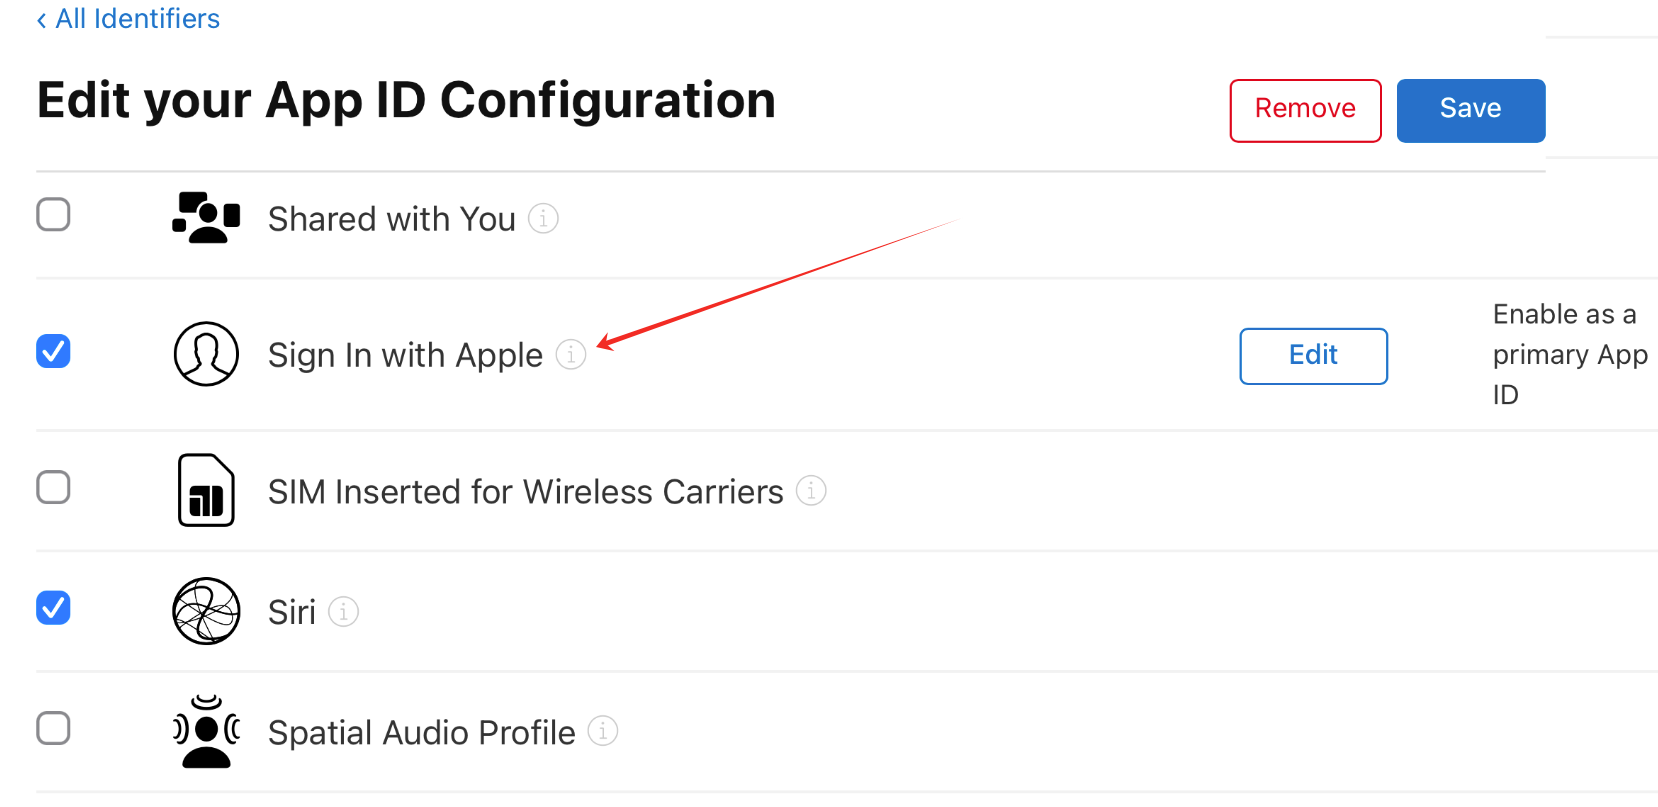
Task: Click the Spatial Audio Profile icon
Action: click(206, 732)
